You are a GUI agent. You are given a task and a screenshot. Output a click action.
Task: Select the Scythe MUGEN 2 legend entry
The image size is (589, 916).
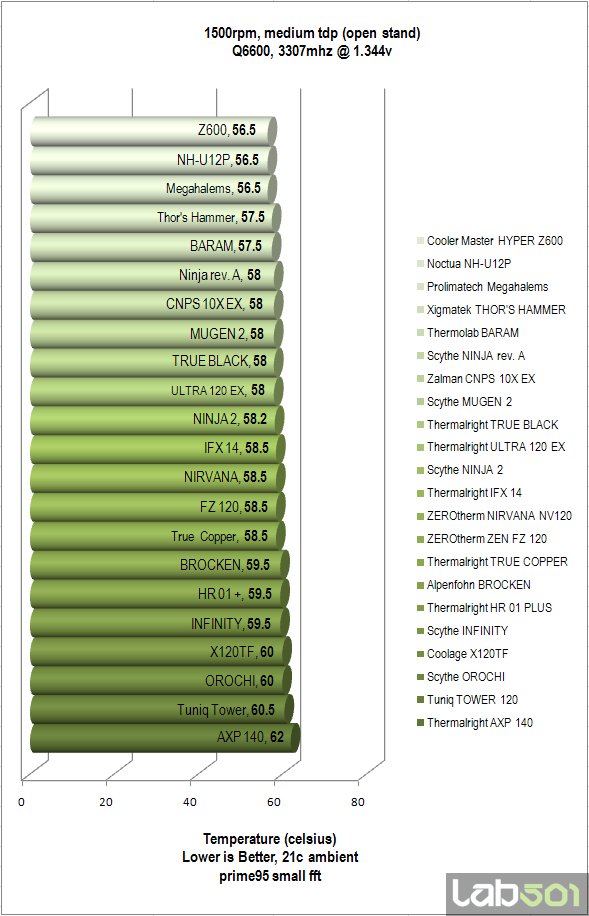(465, 402)
